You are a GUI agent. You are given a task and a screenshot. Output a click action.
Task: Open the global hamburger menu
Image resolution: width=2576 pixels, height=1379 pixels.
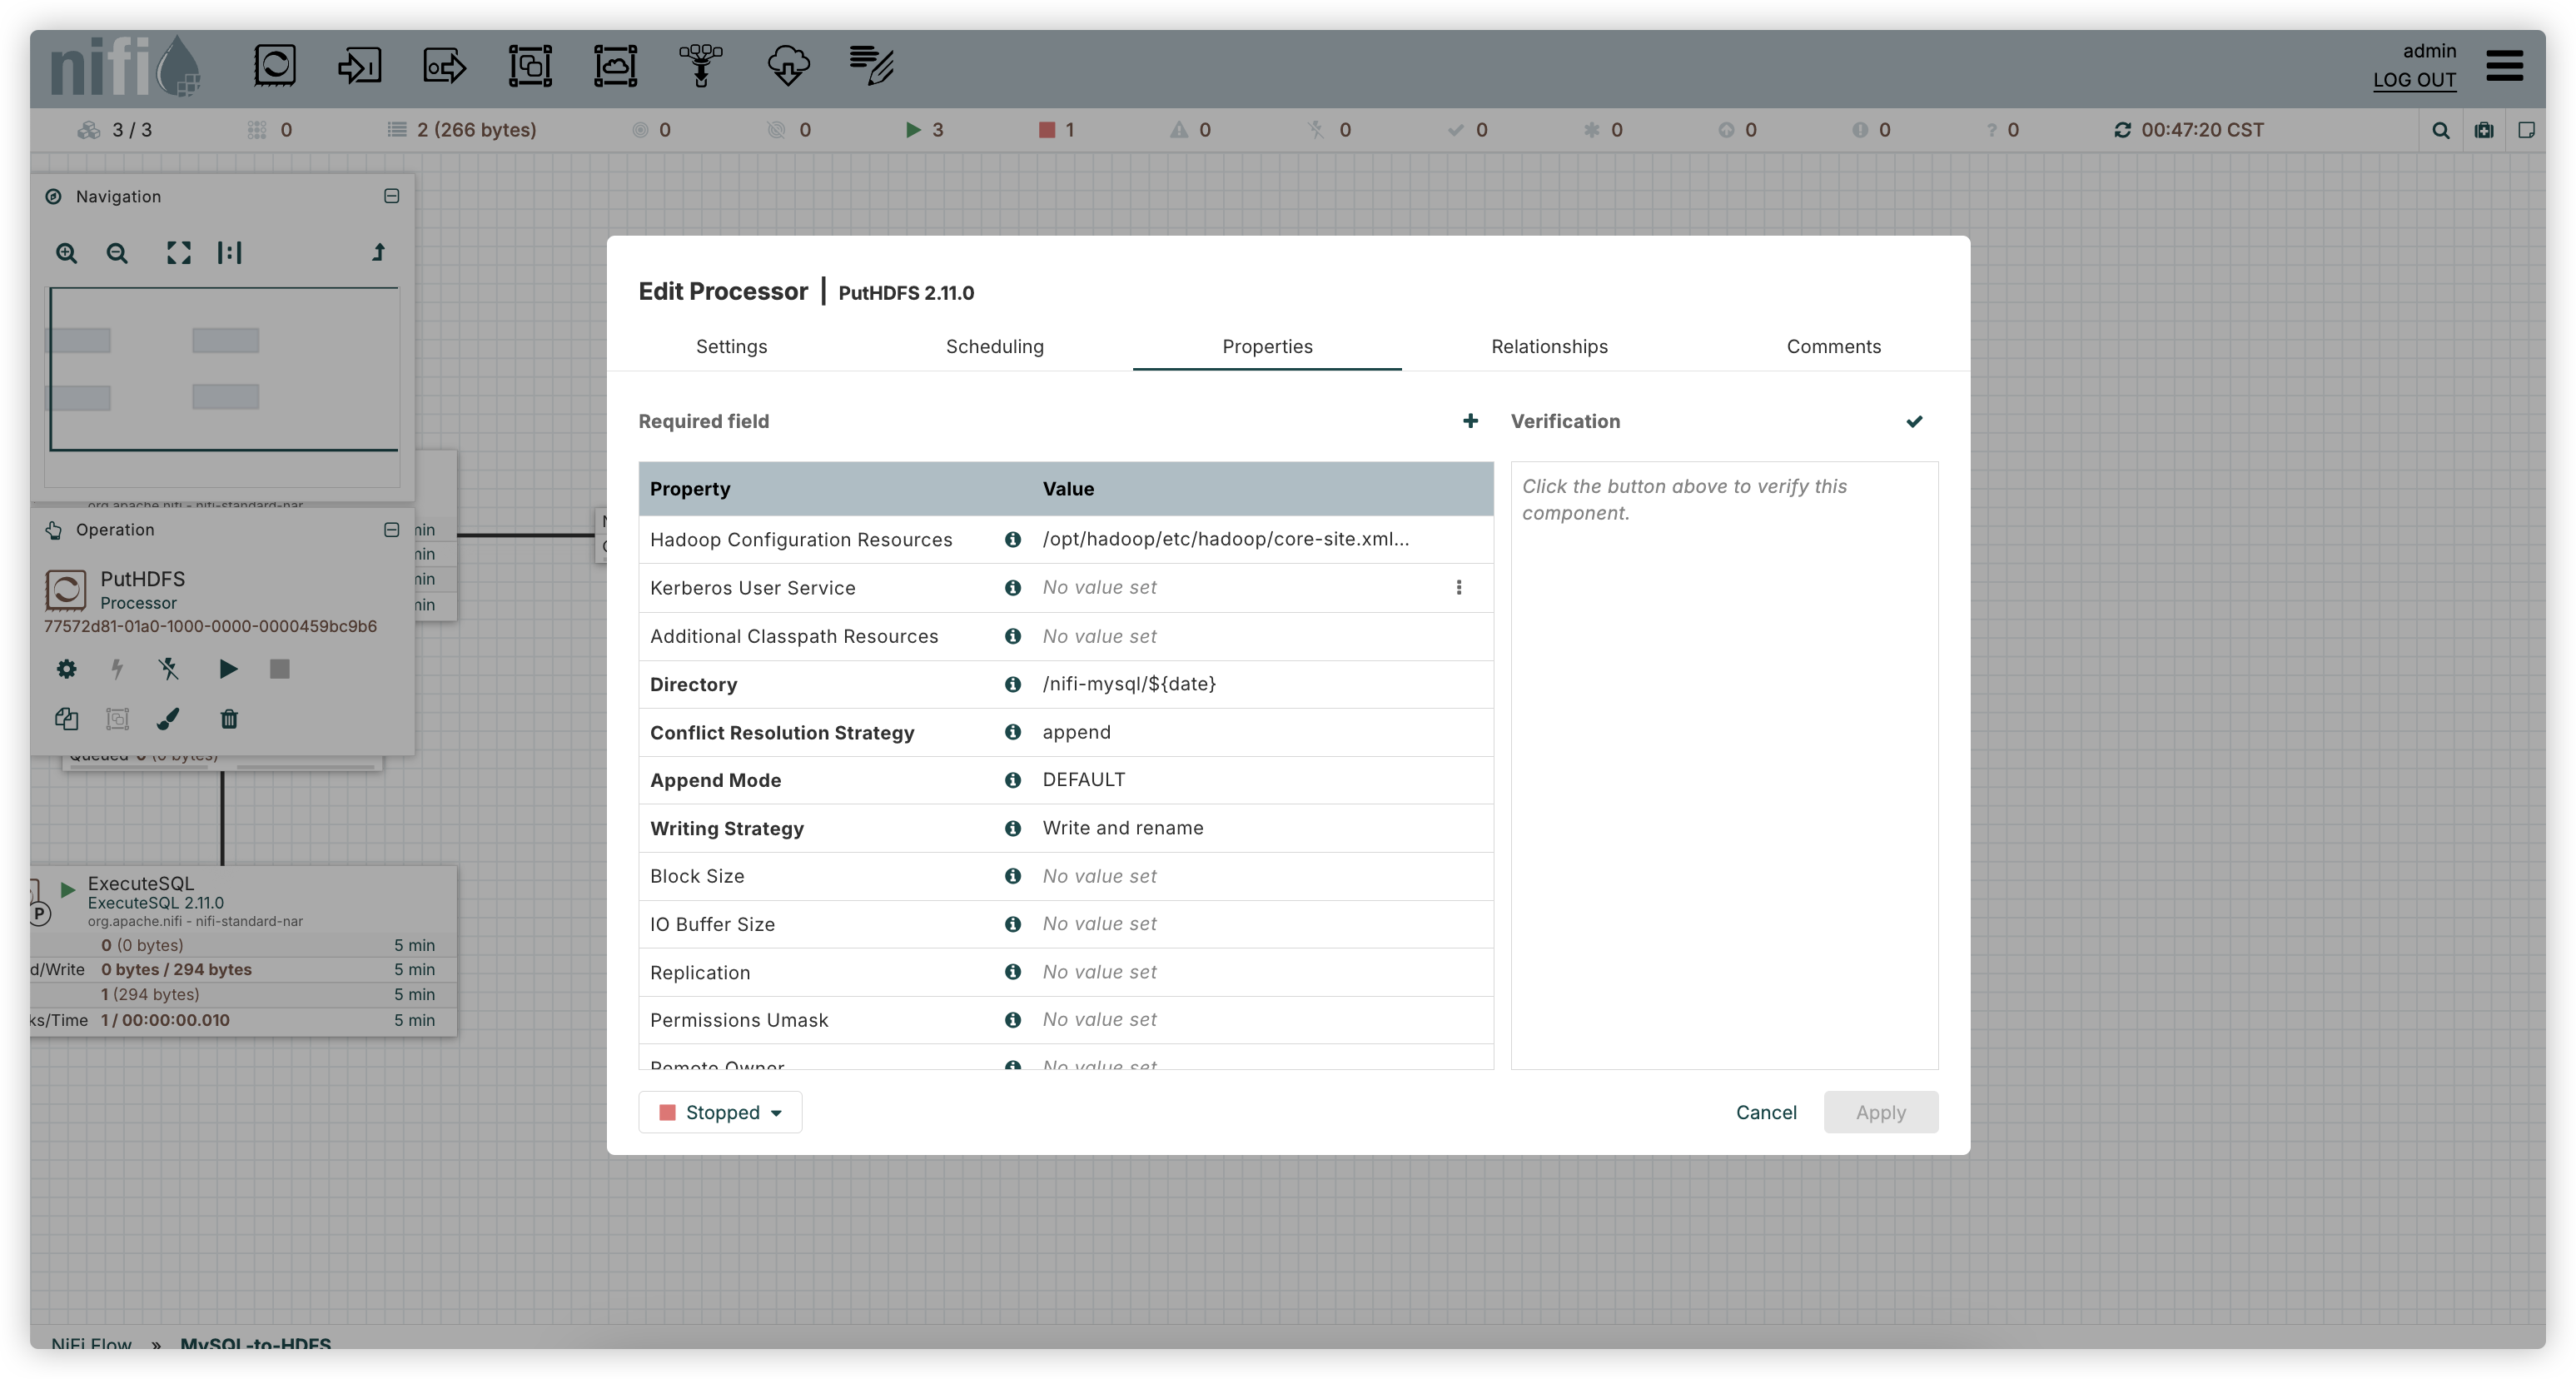(2504, 66)
